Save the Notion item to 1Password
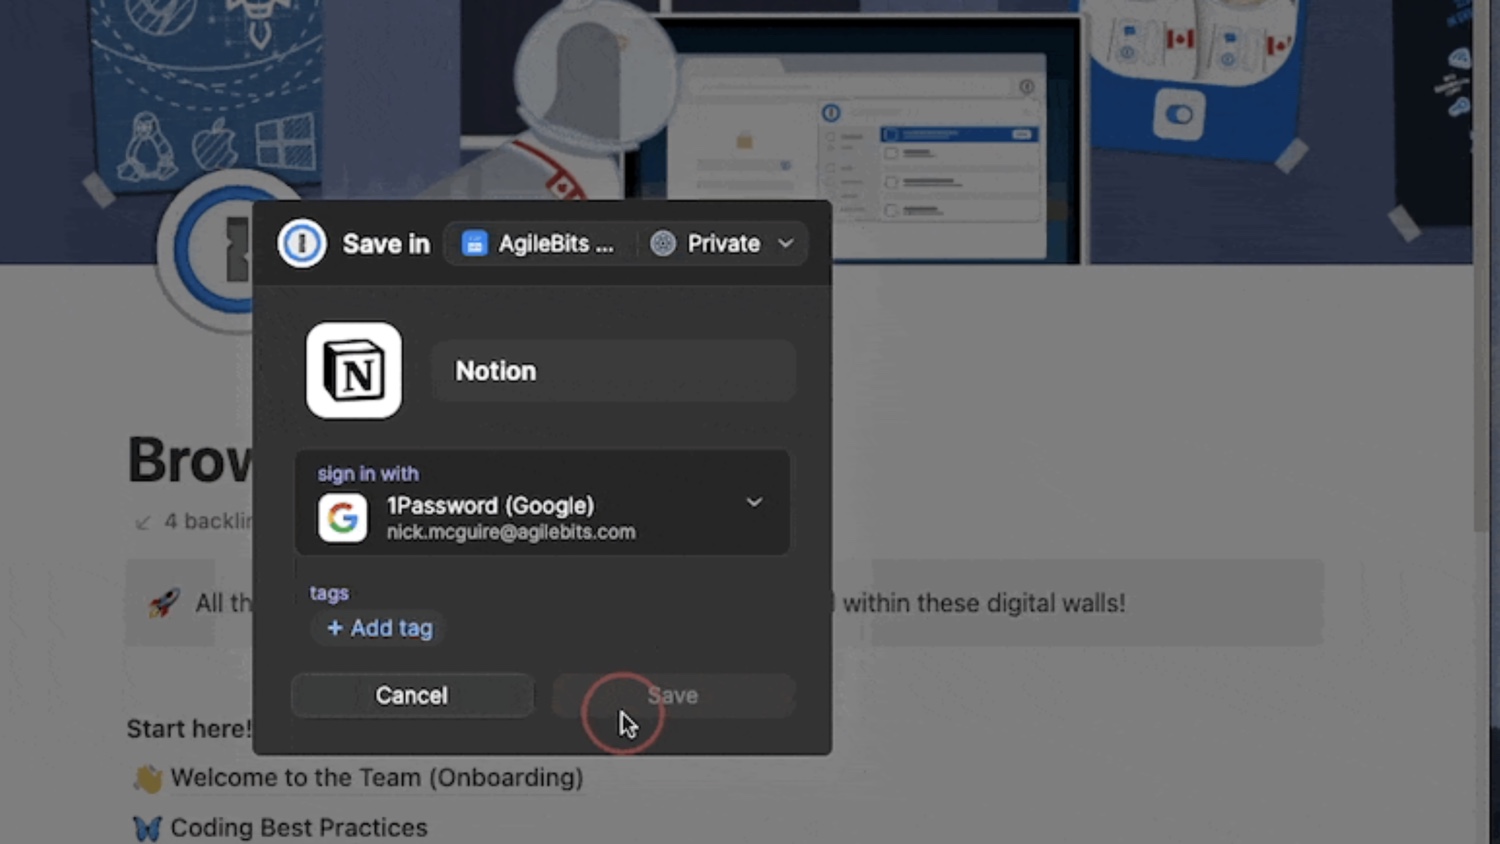The image size is (1500, 844). 672,695
